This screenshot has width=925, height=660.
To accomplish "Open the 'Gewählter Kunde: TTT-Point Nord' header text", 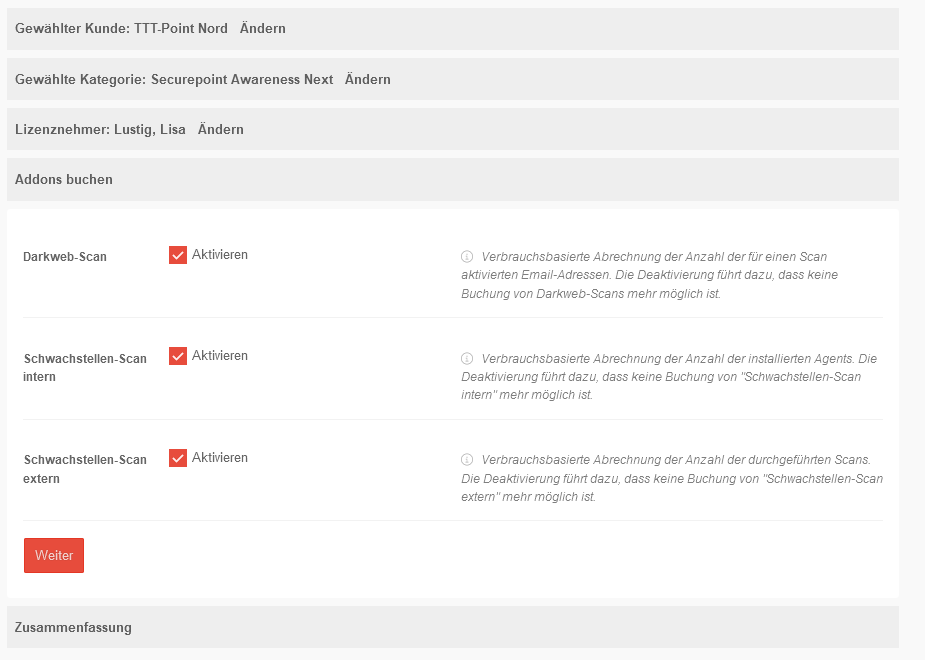I will click(x=121, y=29).
